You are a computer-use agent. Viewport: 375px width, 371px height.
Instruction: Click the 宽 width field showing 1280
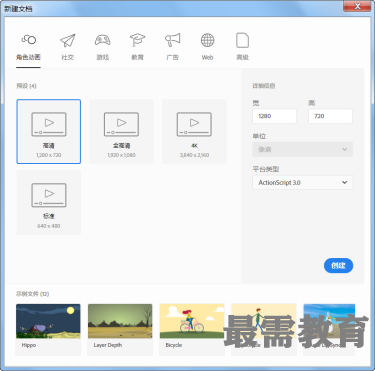tap(274, 116)
